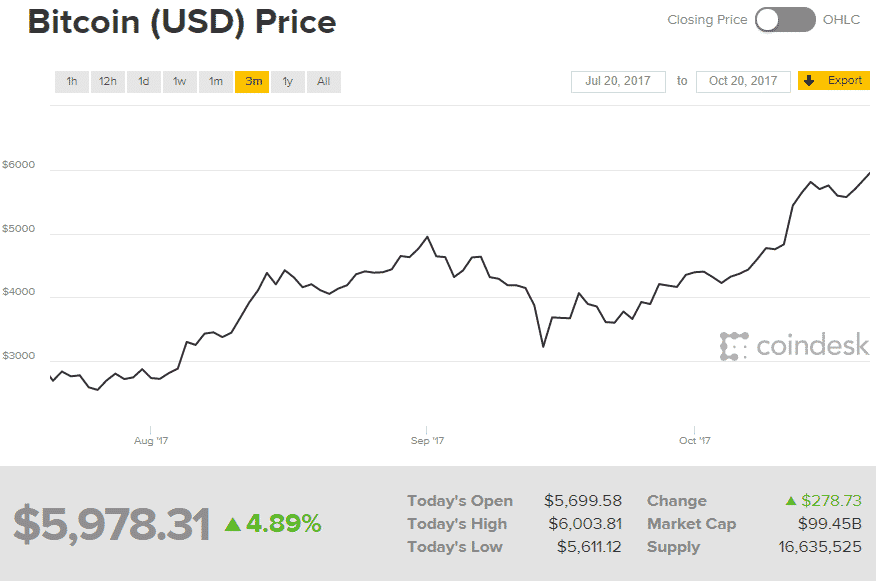Image resolution: width=876 pixels, height=581 pixels.
Task: Toggle the Closing Price / OHLC switch
Action: tap(785, 20)
